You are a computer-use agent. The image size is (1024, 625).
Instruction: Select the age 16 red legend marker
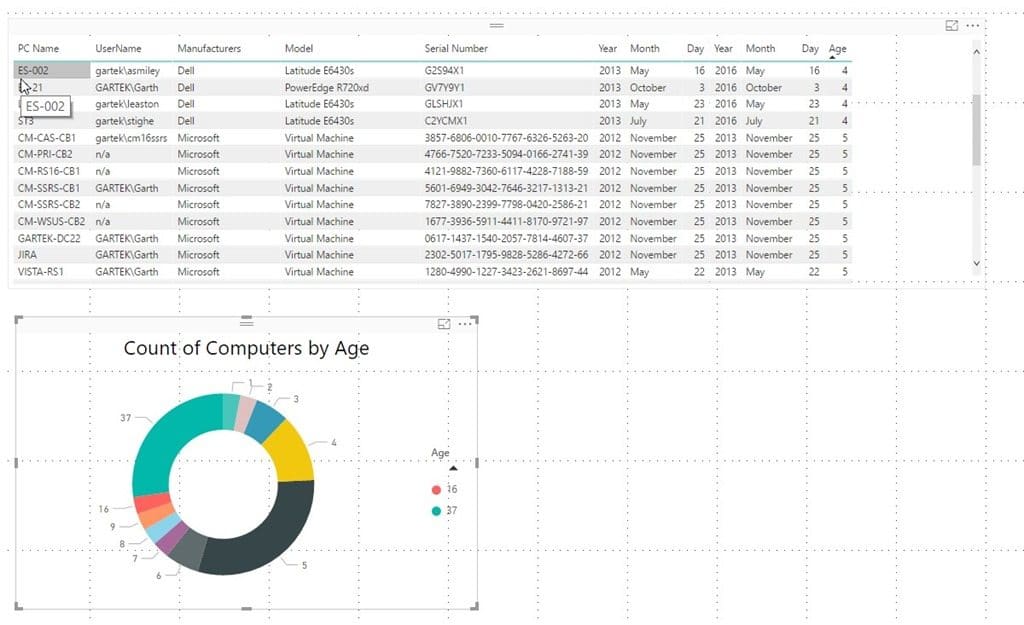click(436, 490)
